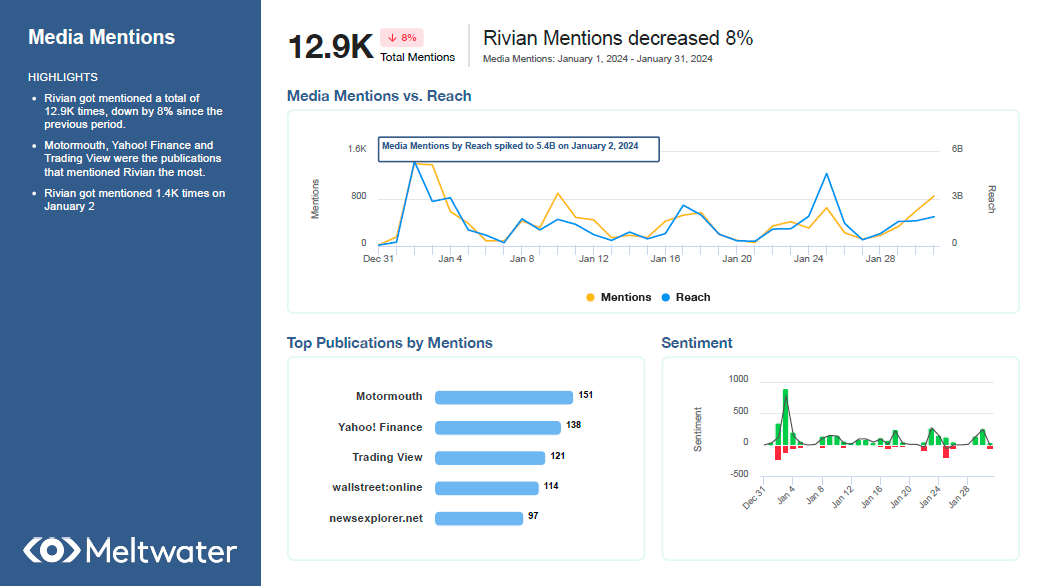The width and height of the screenshot is (1043, 586).
Task: Select the Trading View publication label
Action: pyautogui.click(x=387, y=457)
